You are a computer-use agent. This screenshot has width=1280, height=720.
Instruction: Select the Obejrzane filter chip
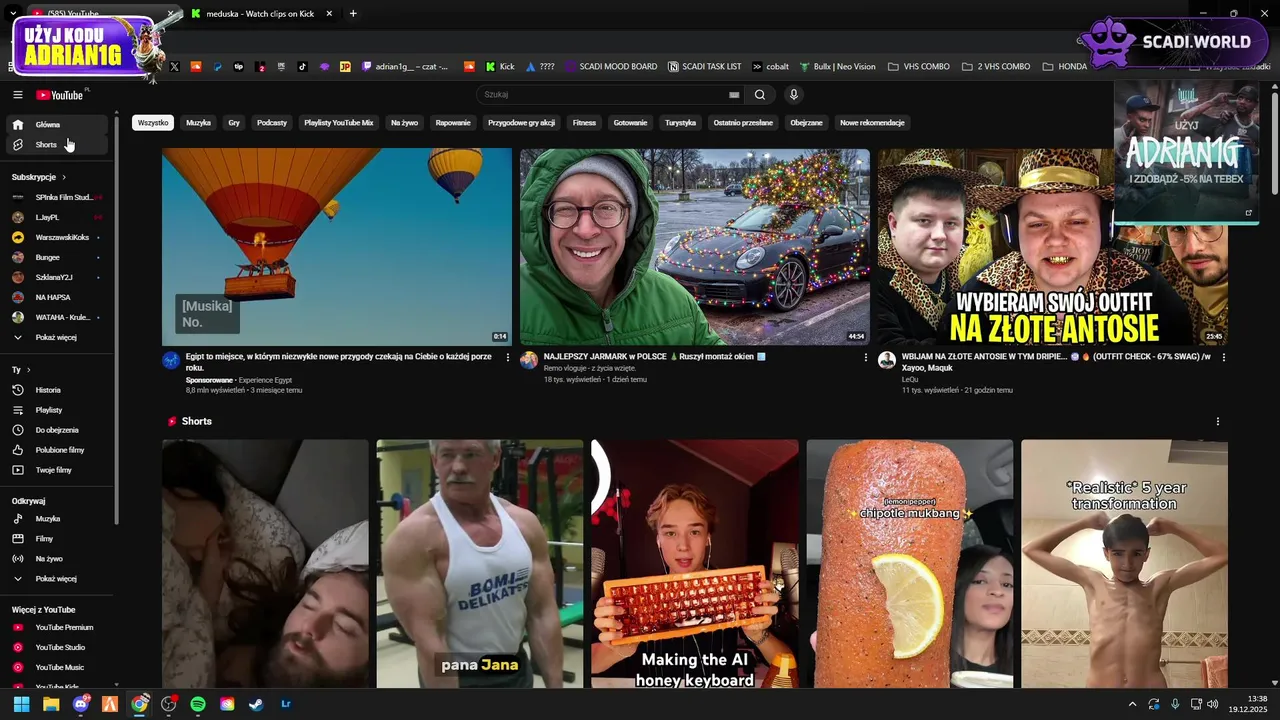807,123
